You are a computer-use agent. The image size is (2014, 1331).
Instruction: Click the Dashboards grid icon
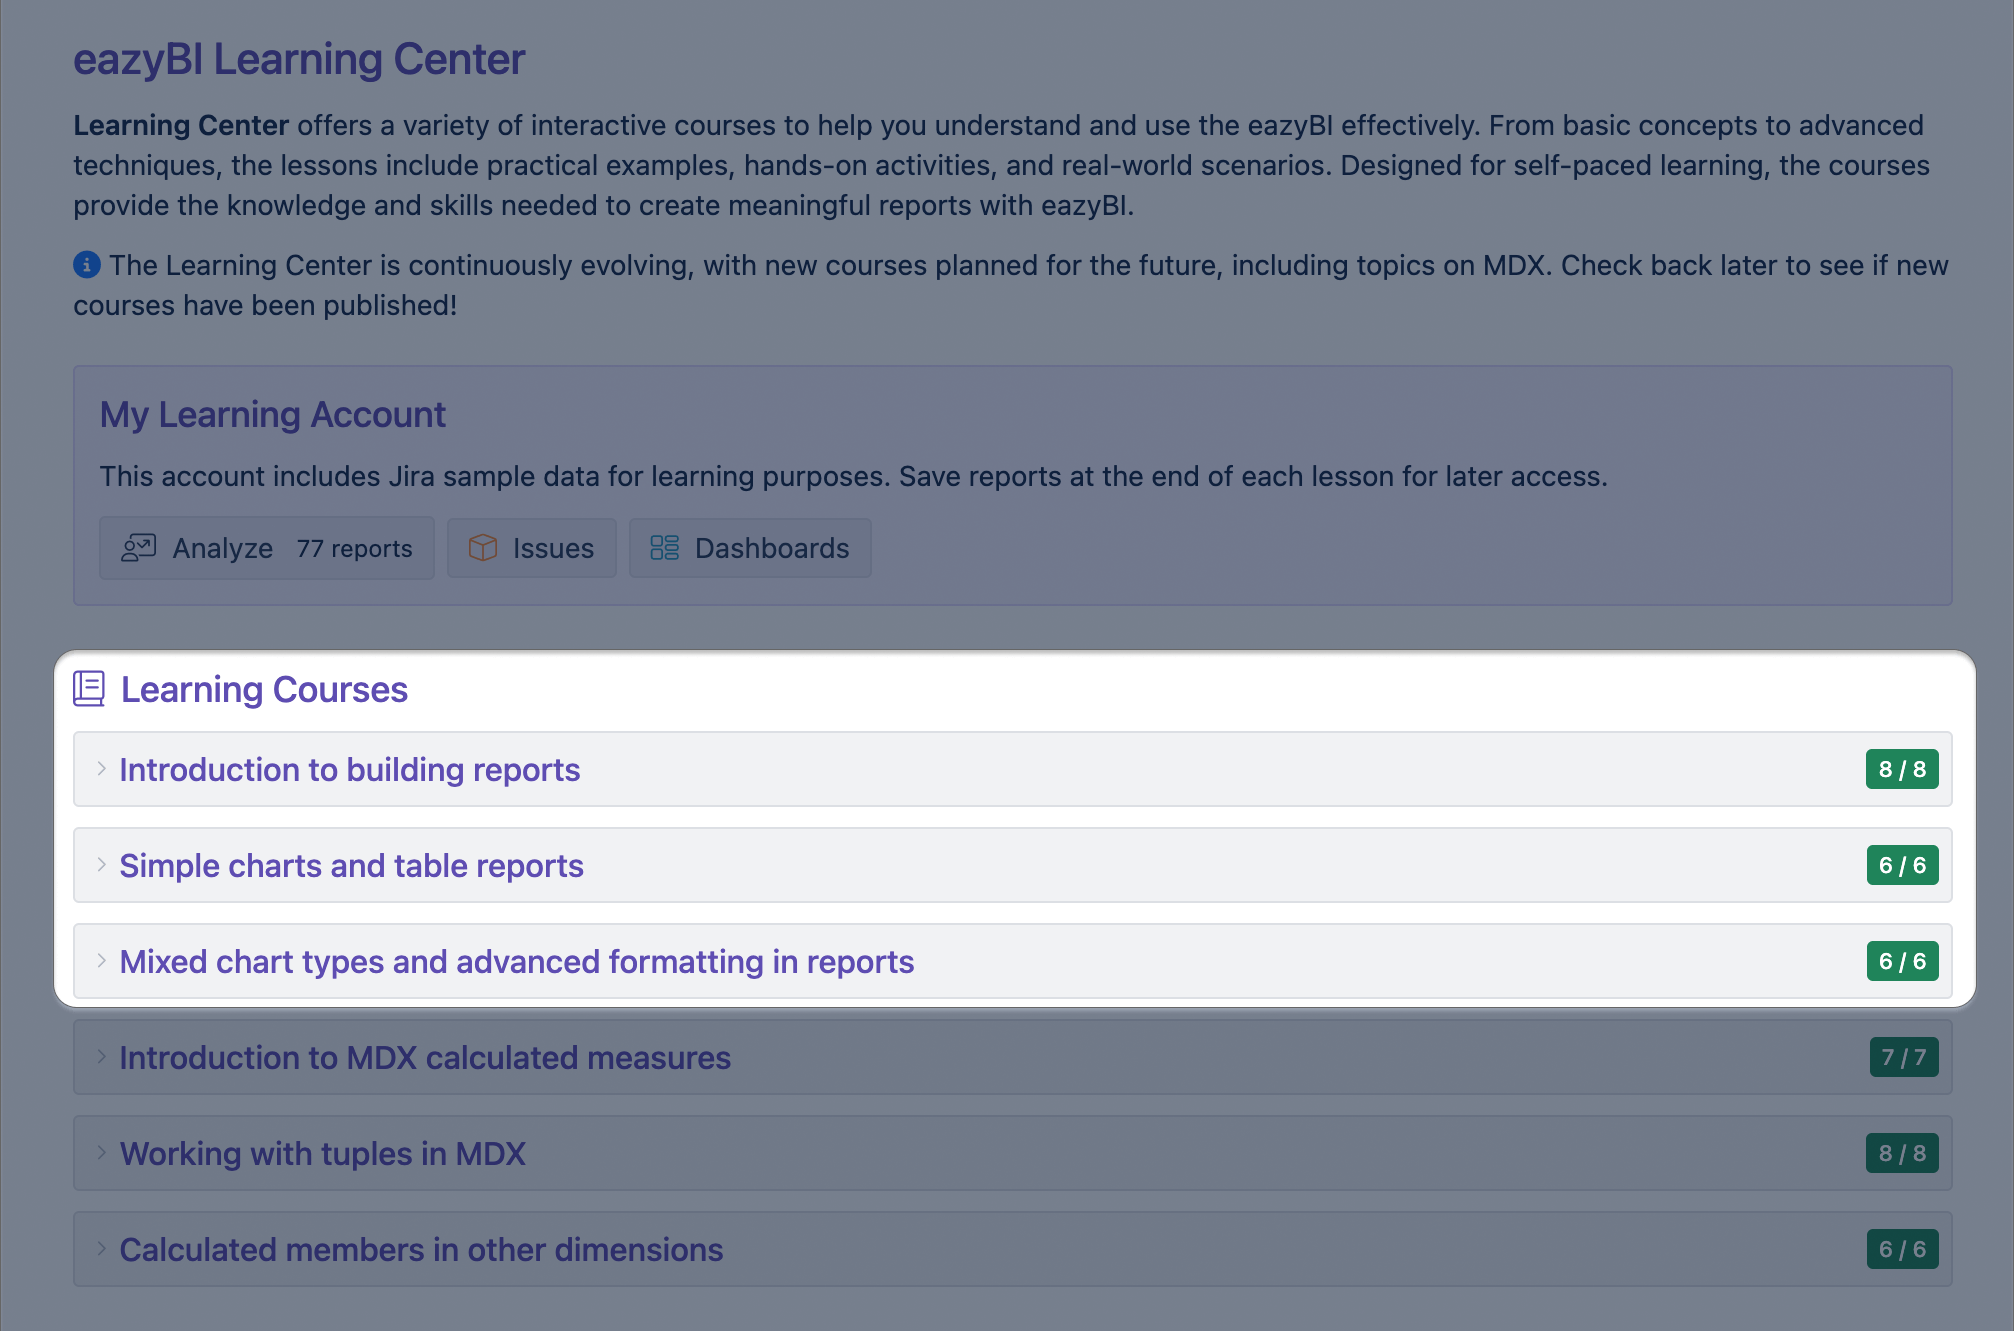click(x=664, y=548)
